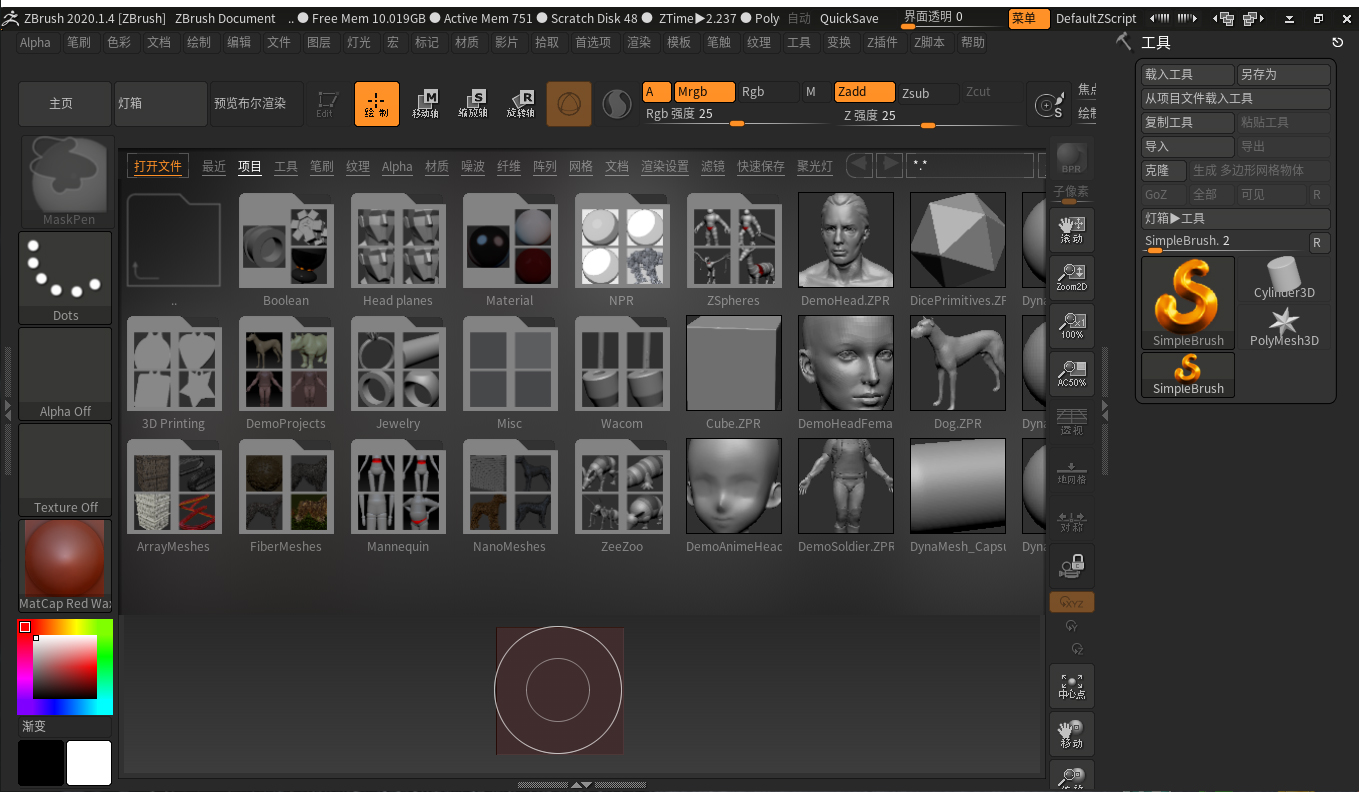Activate the 绘制 (Draw) mode icon
Viewport: 1359px width, 792px height.
click(x=377, y=104)
